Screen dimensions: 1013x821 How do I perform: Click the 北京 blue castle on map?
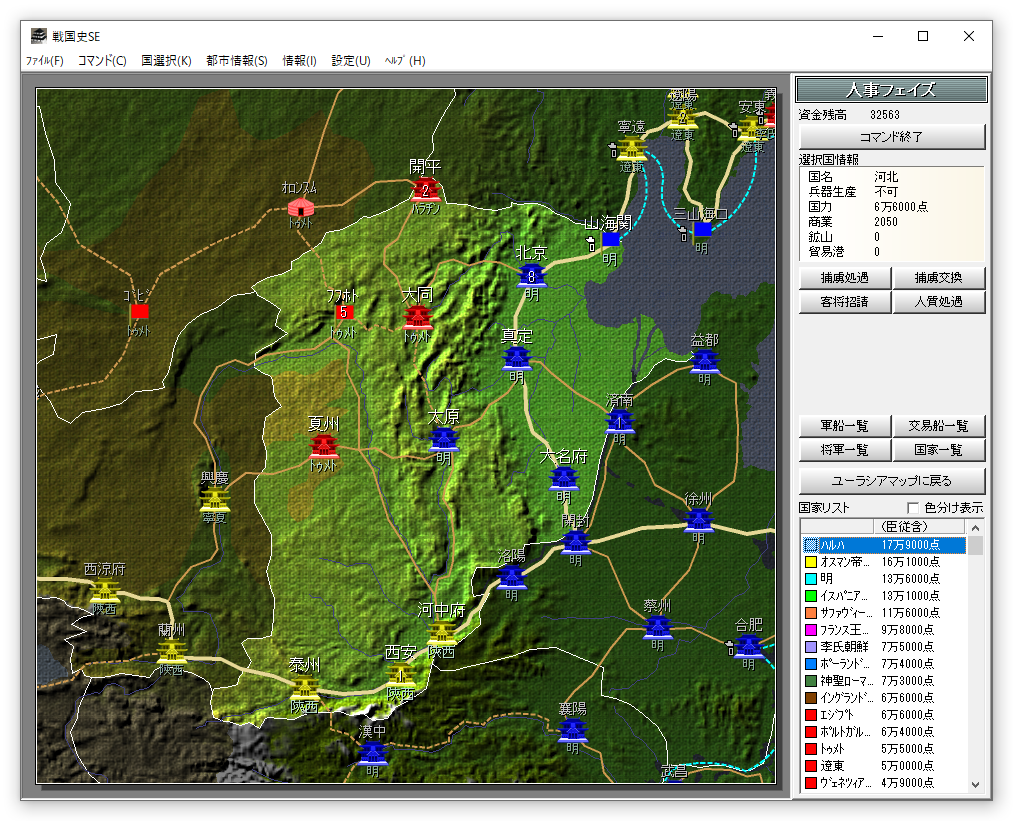tap(532, 276)
